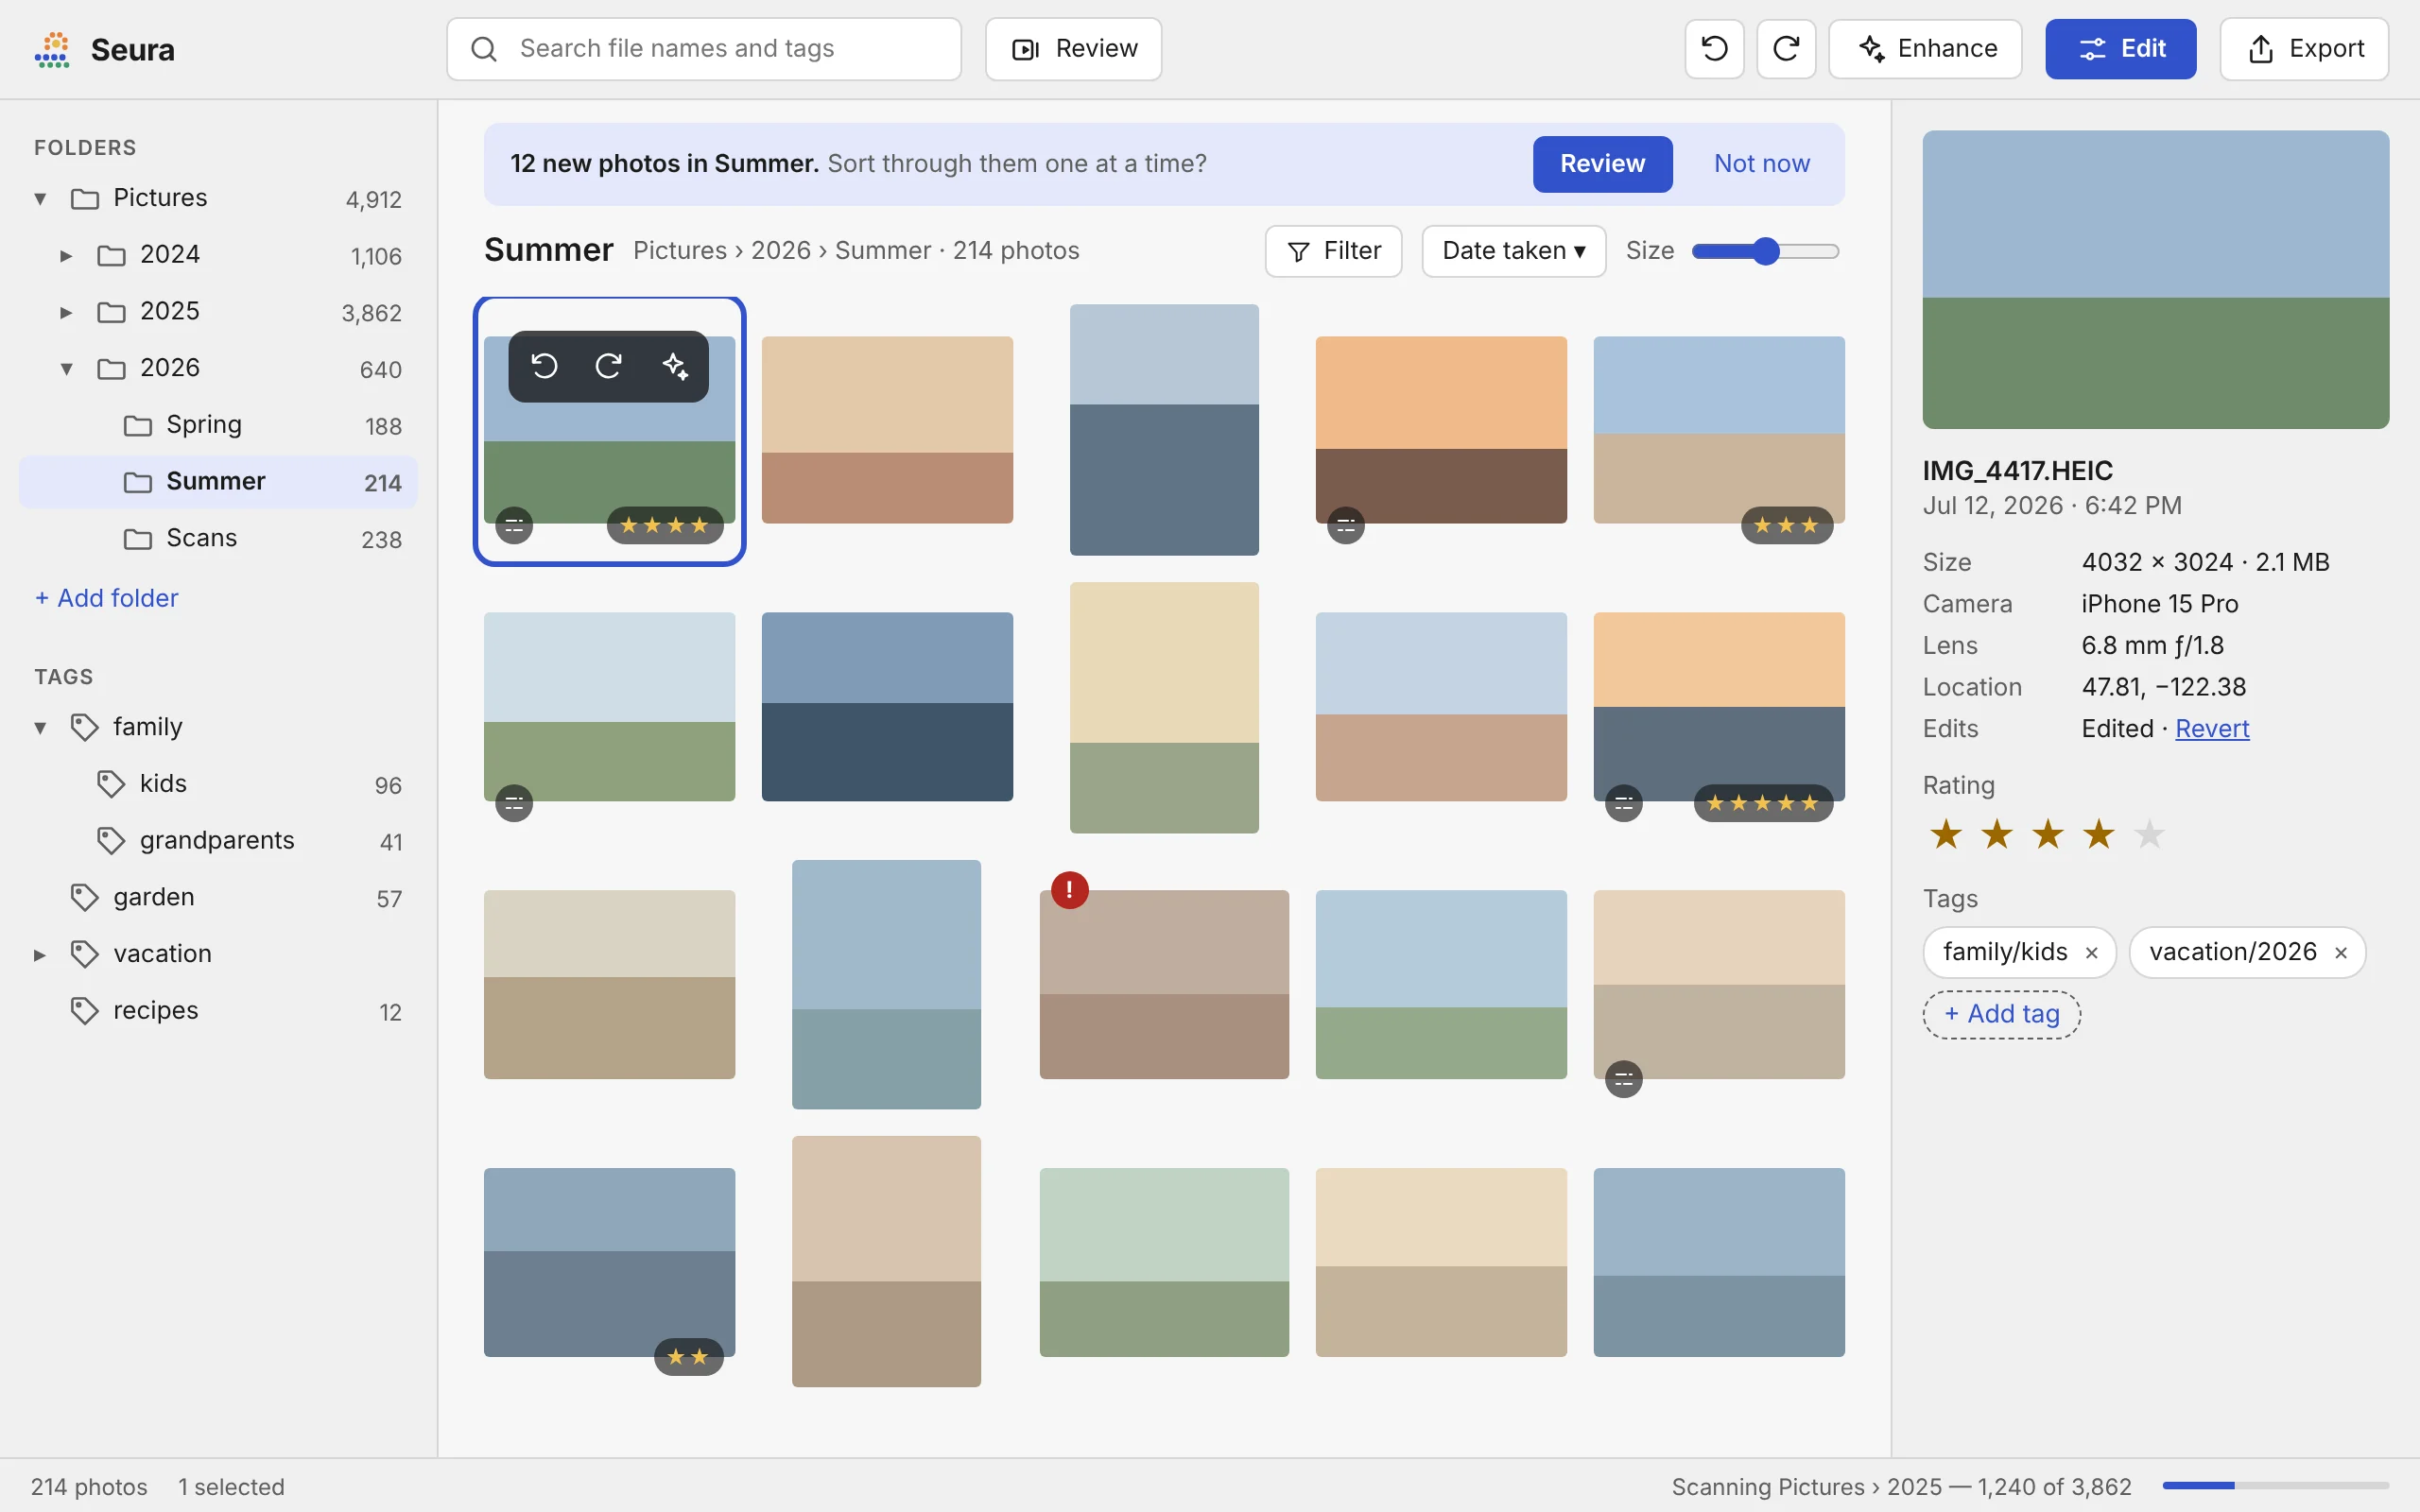The image size is (2420, 1512).
Task: Collapse the Pictures folder
Action: [x=40, y=198]
